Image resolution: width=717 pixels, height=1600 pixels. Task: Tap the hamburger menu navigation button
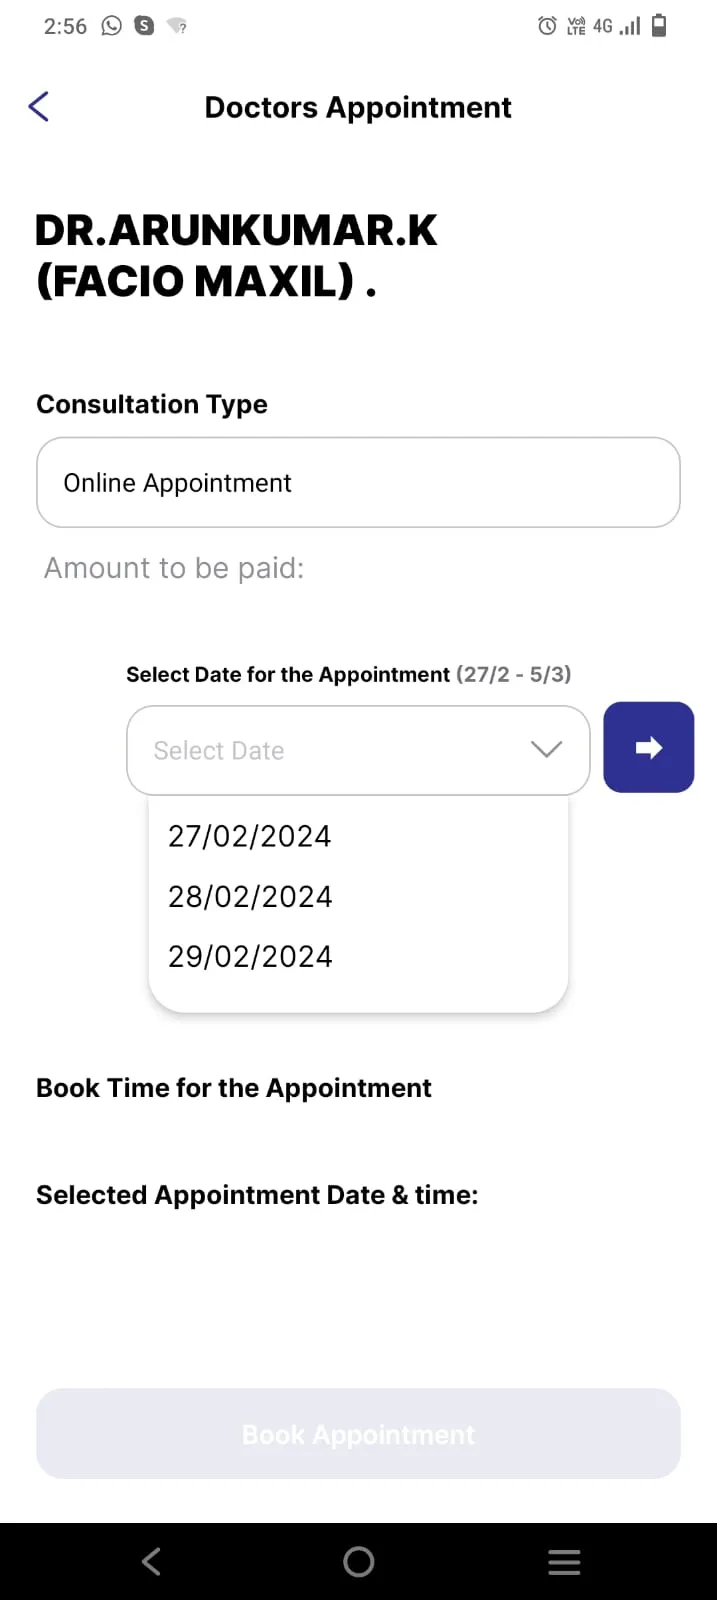click(564, 1560)
